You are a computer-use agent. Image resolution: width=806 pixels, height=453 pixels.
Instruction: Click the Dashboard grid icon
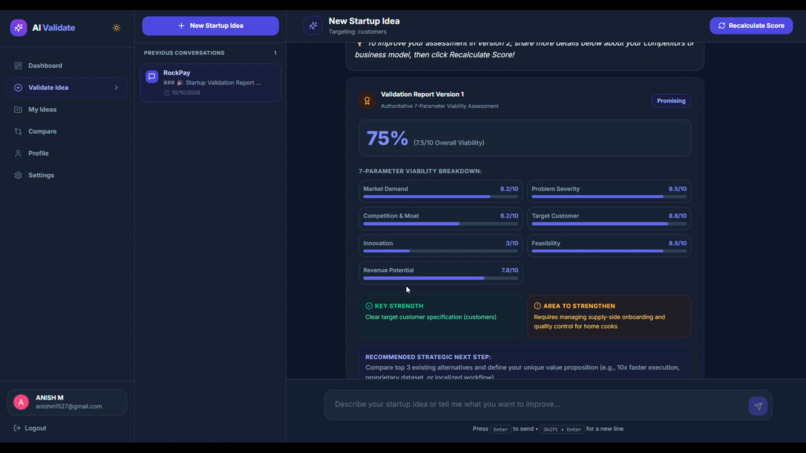(18, 66)
